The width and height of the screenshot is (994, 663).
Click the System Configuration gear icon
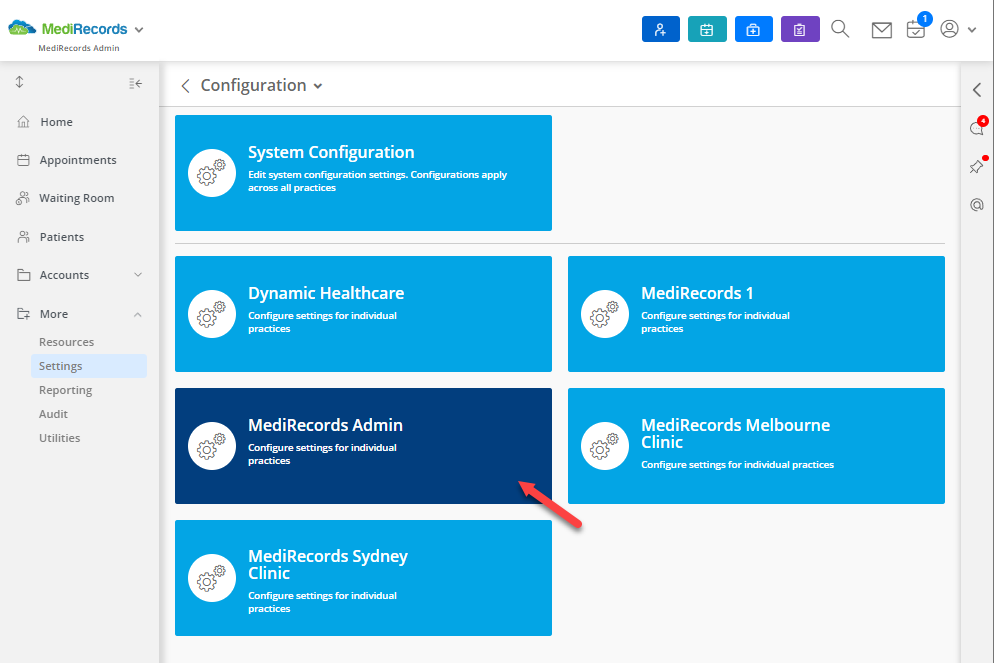click(x=212, y=173)
